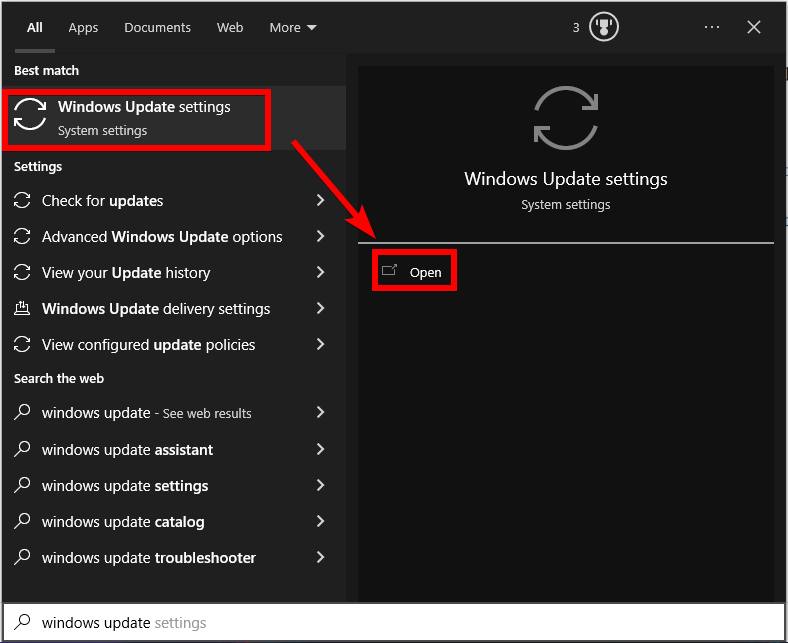Viewport: 788px width, 643px height.
Task: Click windows update troubleshooter text
Action: [149, 558]
